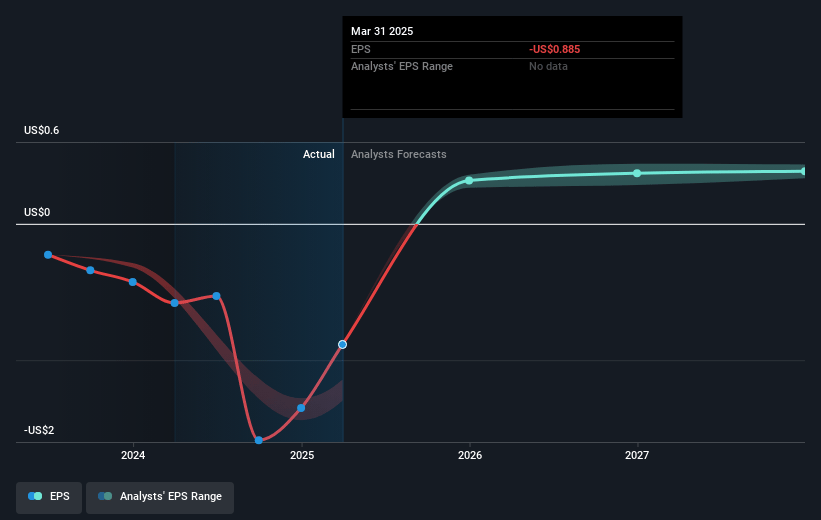This screenshot has height=520, width=821.
Task: Click the highlighted Mar 31 2025 EPS data point
Action: pos(342,344)
